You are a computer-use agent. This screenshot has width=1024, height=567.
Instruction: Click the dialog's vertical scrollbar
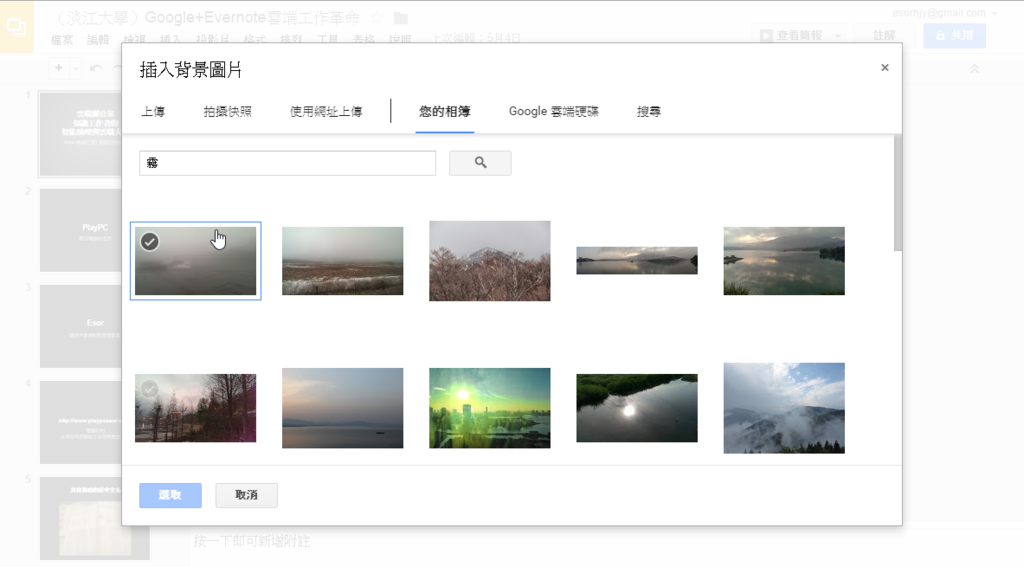coord(898,193)
